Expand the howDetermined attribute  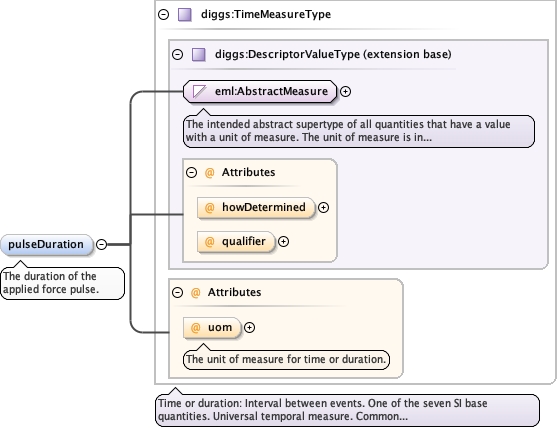click(323, 208)
